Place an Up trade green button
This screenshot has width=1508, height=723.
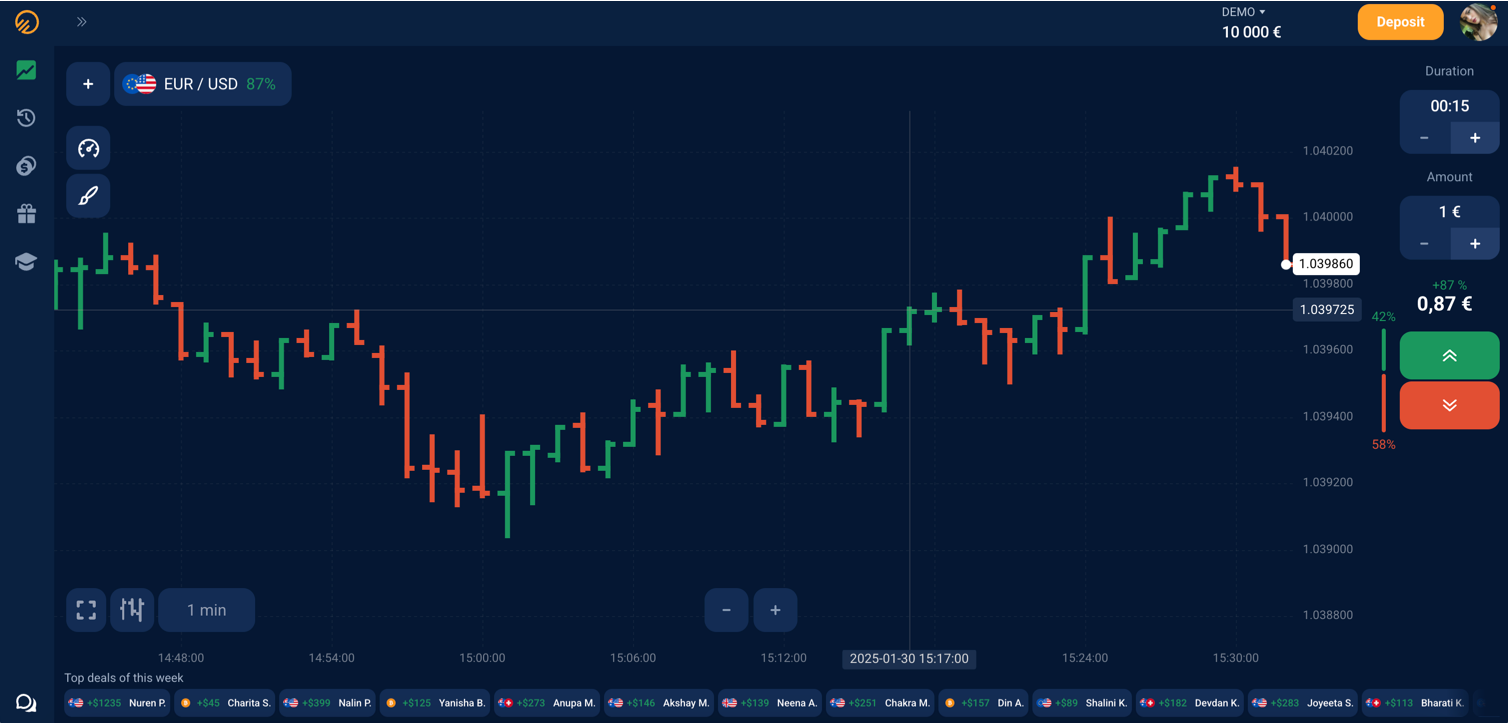tap(1449, 356)
